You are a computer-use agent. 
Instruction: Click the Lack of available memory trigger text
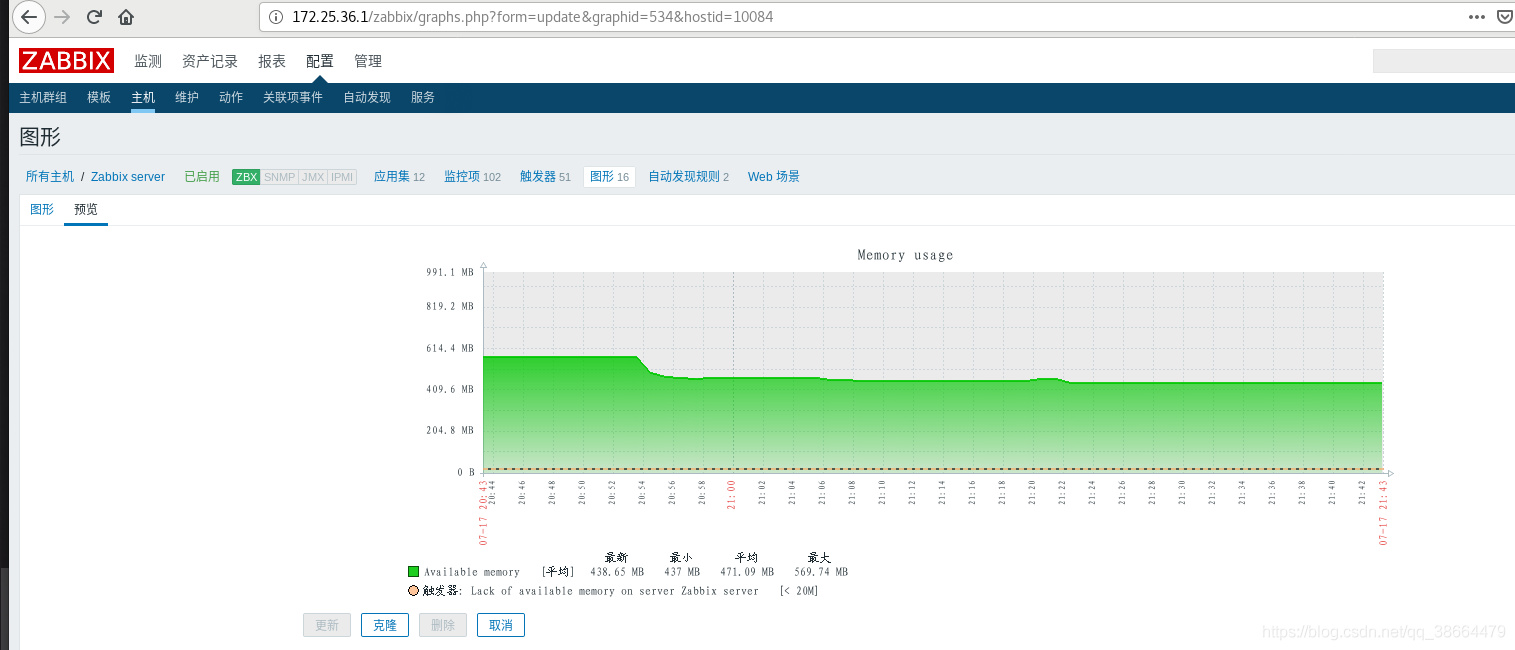point(615,591)
